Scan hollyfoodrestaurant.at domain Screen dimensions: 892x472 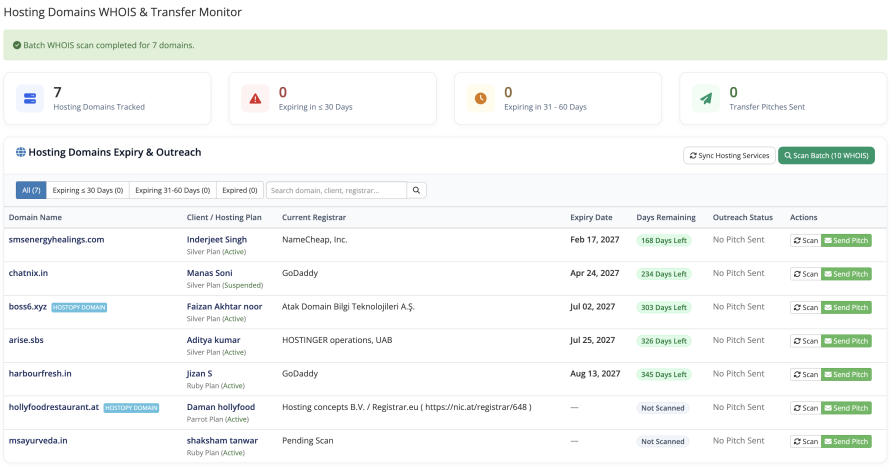806,408
